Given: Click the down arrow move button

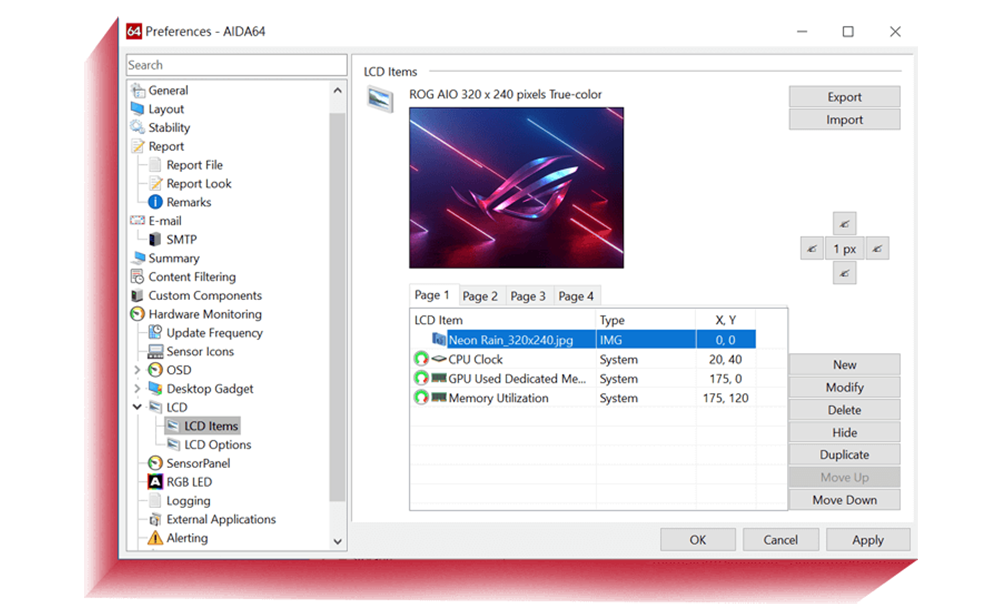Looking at the screenshot, I should [844, 273].
